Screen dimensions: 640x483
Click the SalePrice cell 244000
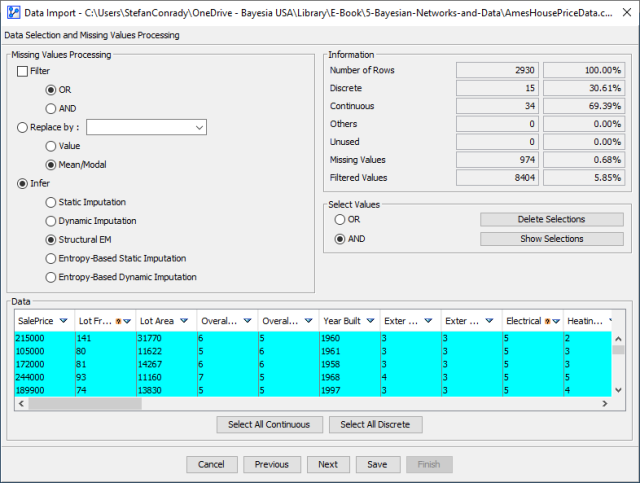45,378
